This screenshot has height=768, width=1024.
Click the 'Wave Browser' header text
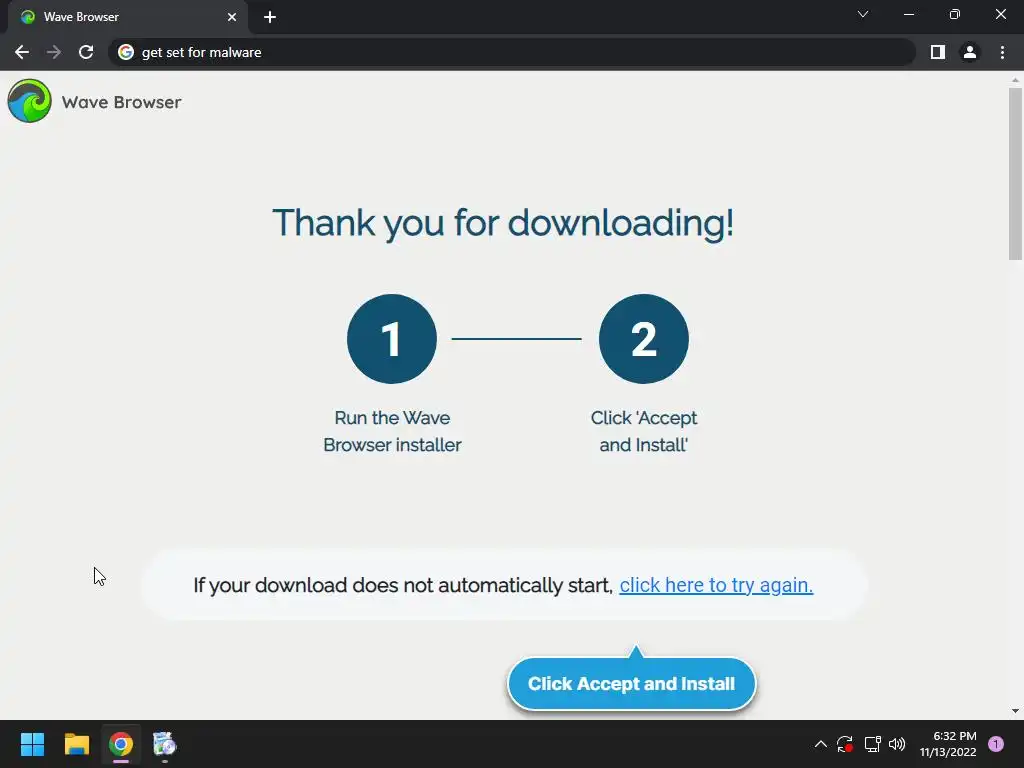coord(121,102)
